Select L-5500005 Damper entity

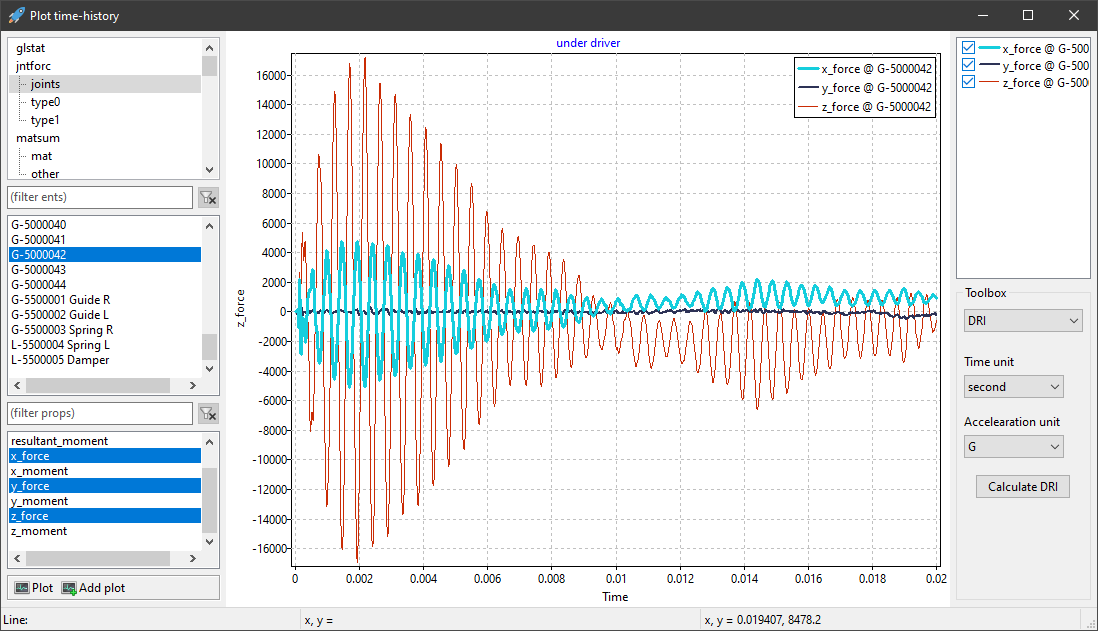coord(105,360)
